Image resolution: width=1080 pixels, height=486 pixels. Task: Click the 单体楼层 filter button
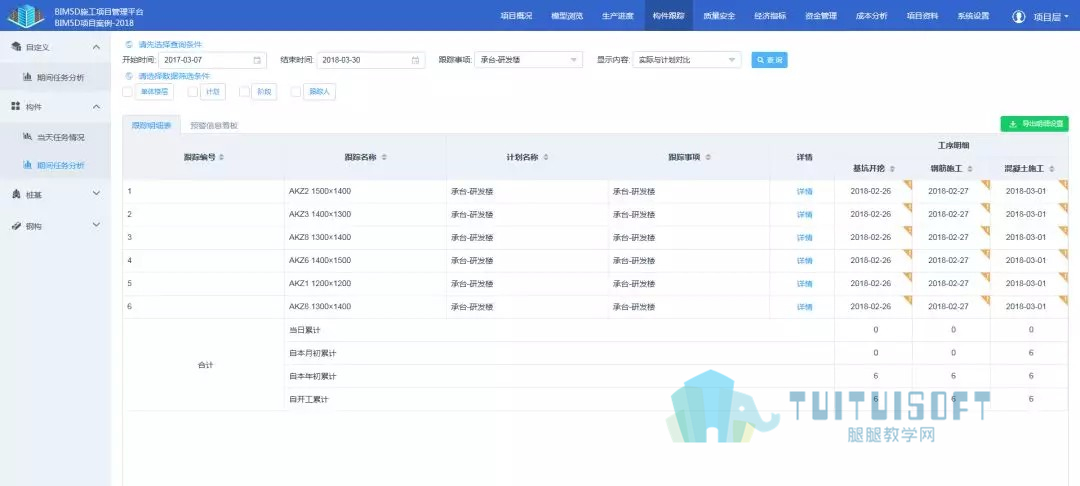(154, 92)
